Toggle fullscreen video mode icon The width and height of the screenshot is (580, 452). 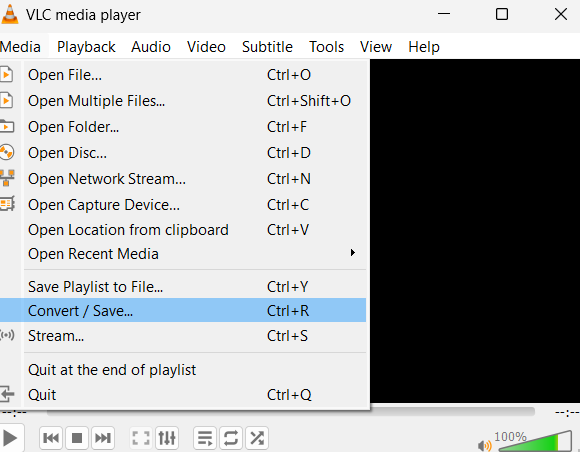point(141,438)
